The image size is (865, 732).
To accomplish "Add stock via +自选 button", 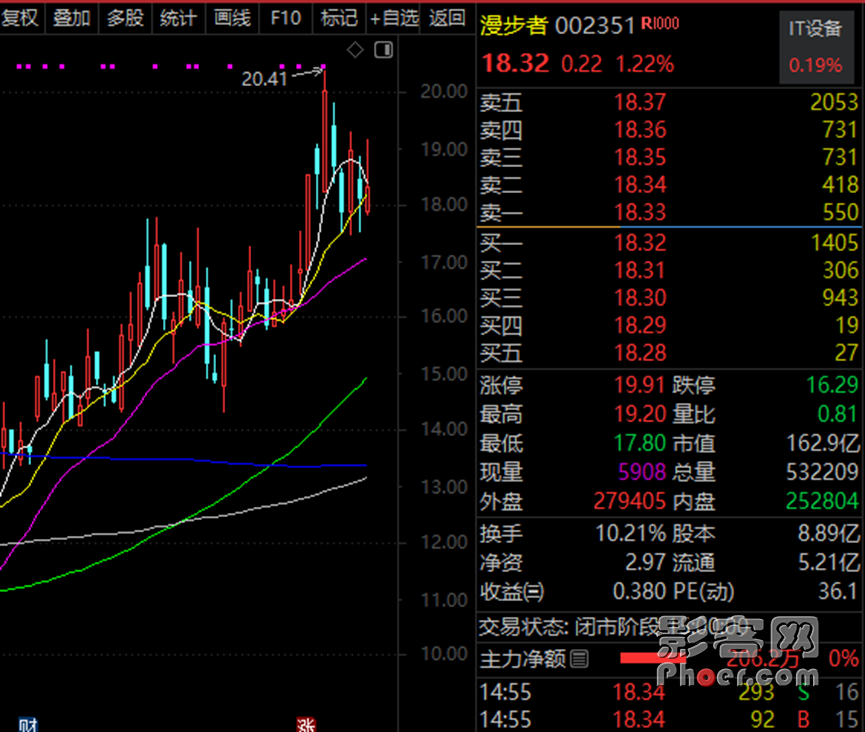I will (394, 18).
